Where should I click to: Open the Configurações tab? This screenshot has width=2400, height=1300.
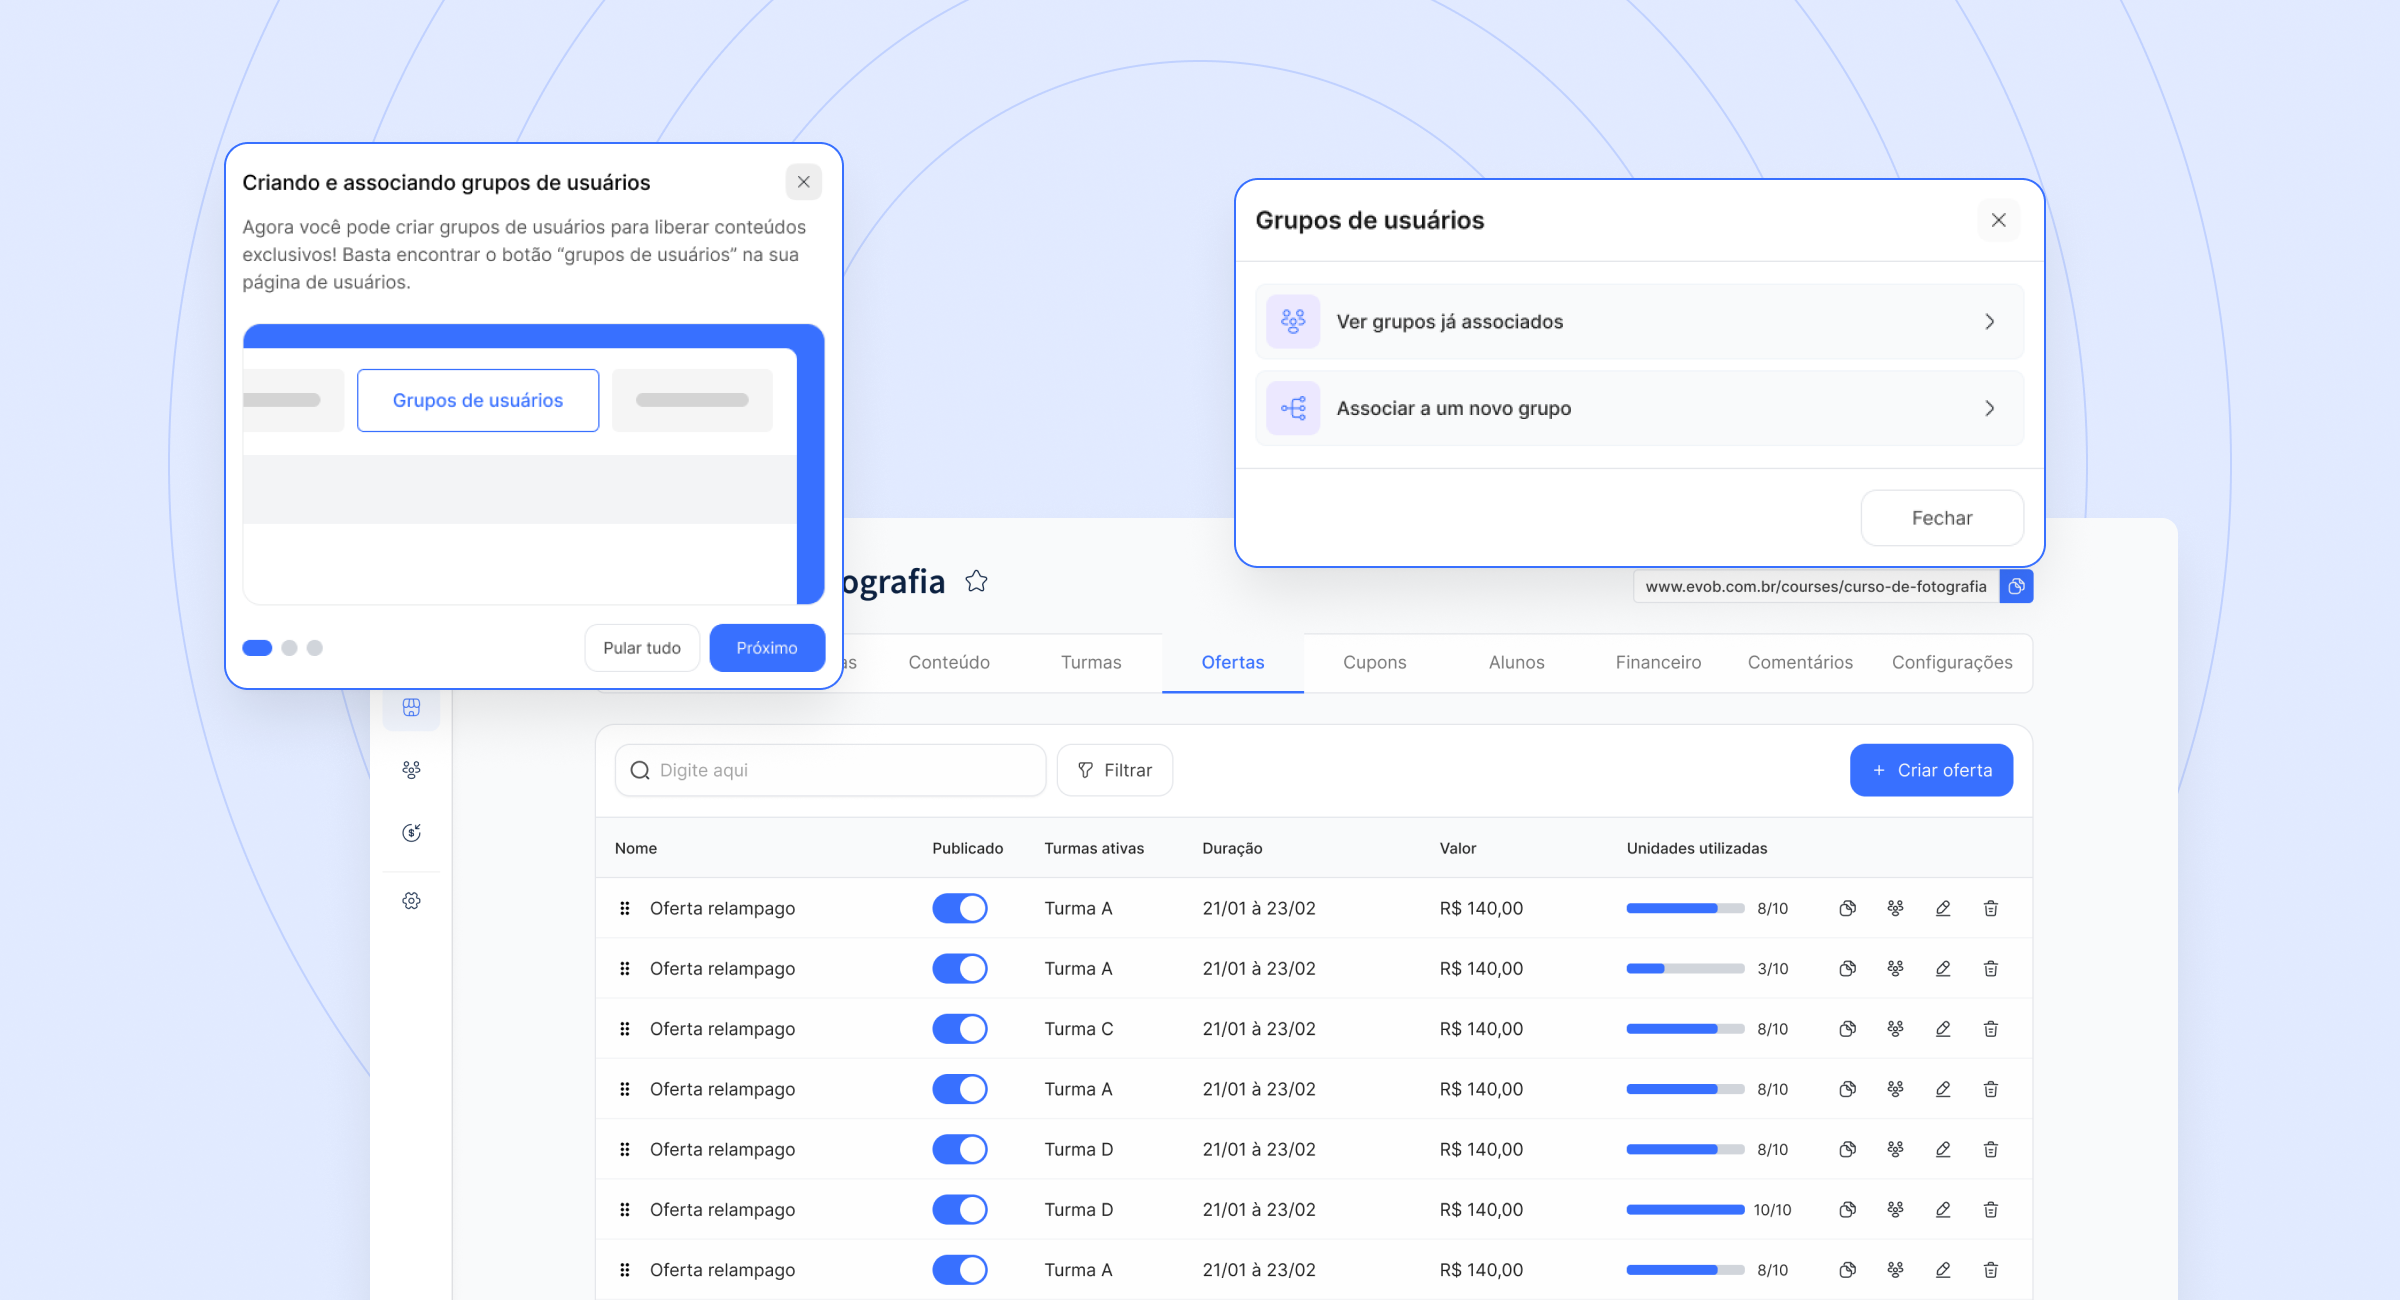pos(1952,662)
